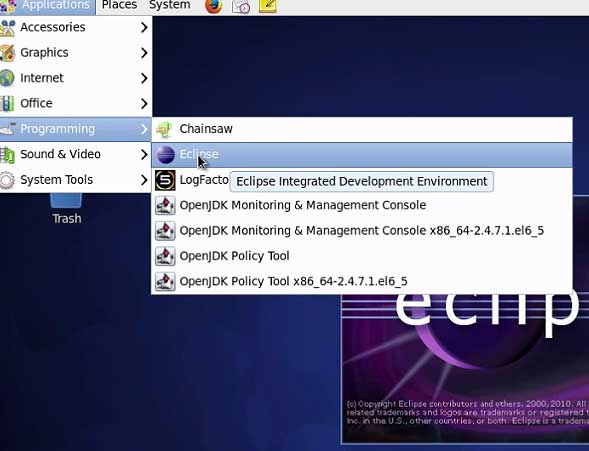Click the OpenJDK Monitoring Console x86_64-2.4.7.1.el6_5 icon
This screenshot has width=589, height=451.
(x=165, y=231)
